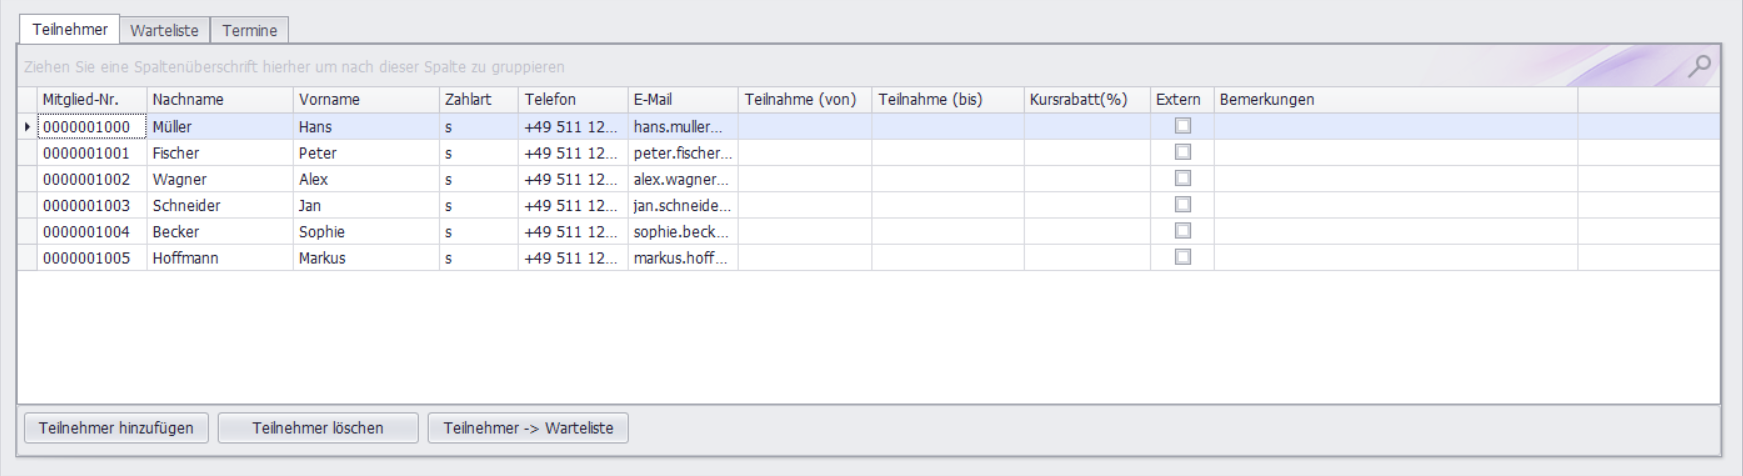Image resolution: width=1743 pixels, height=476 pixels.
Task: Sort by Zahlart column header
Action: [479, 99]
